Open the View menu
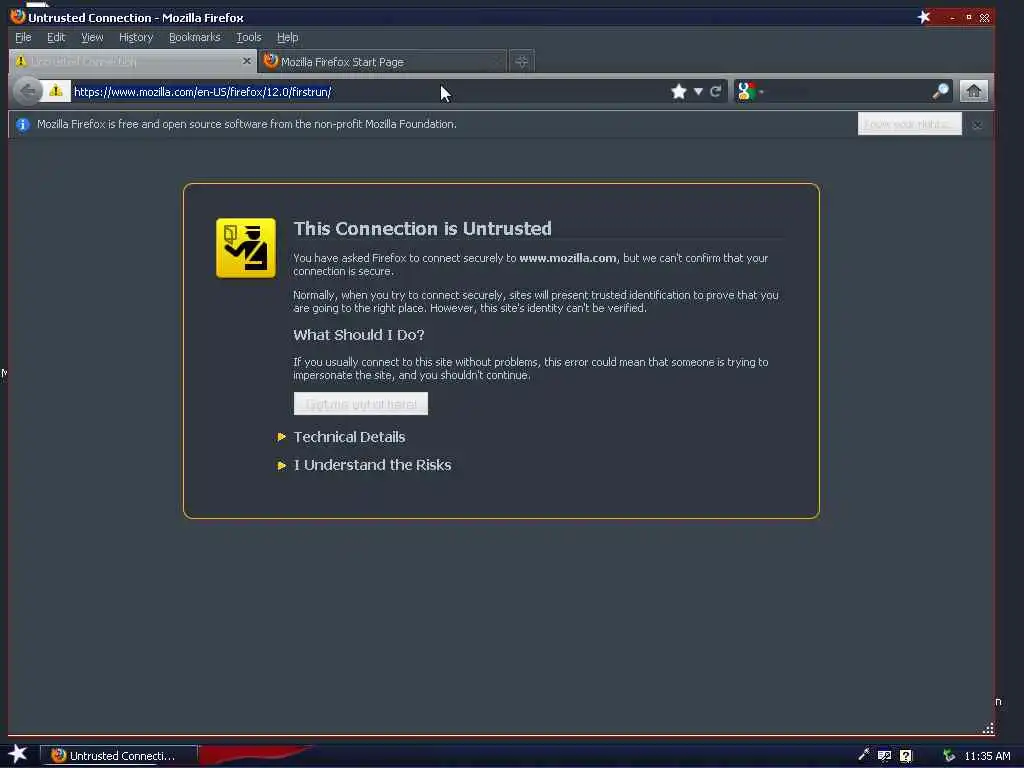Viewport: 1024px width, 768px height. pos(92,37)
